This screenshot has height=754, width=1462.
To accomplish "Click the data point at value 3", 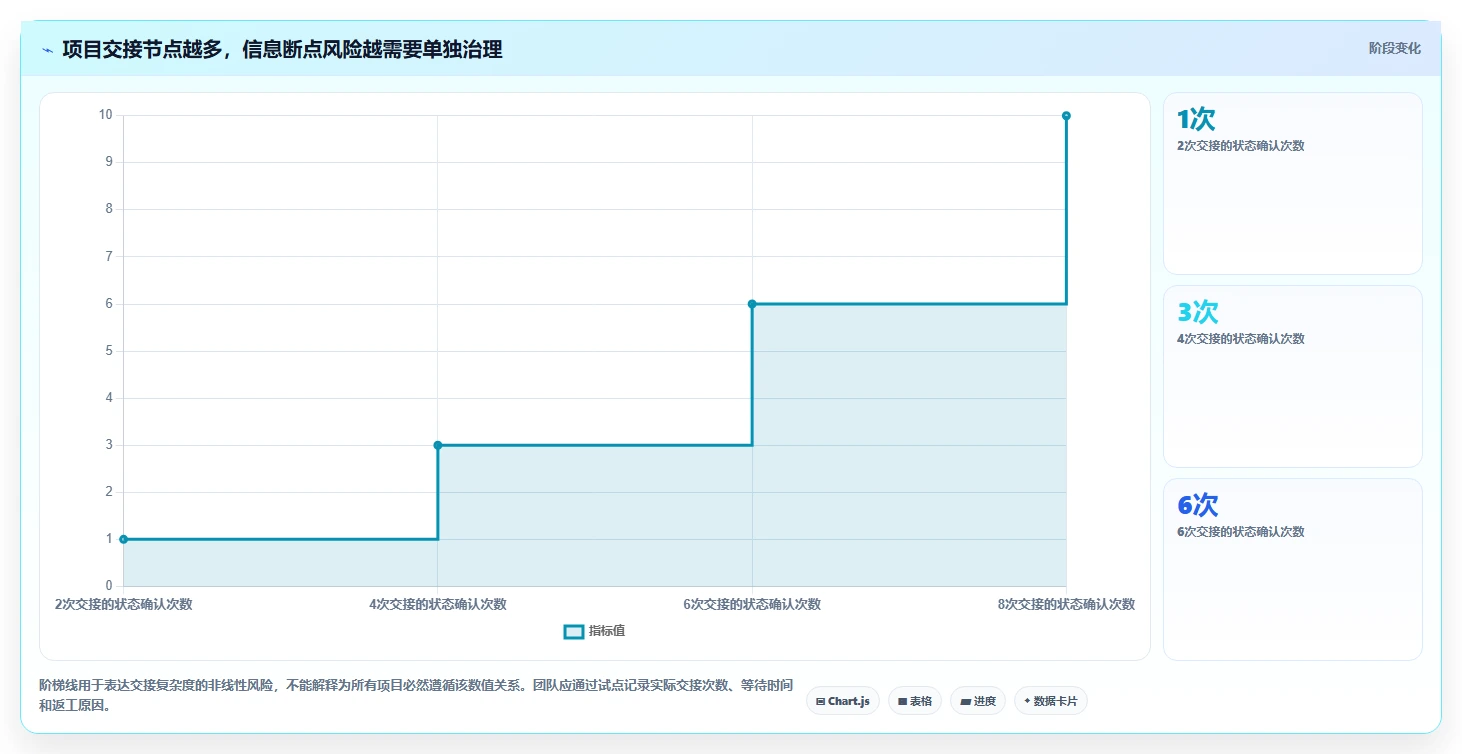I will [438, 445].
